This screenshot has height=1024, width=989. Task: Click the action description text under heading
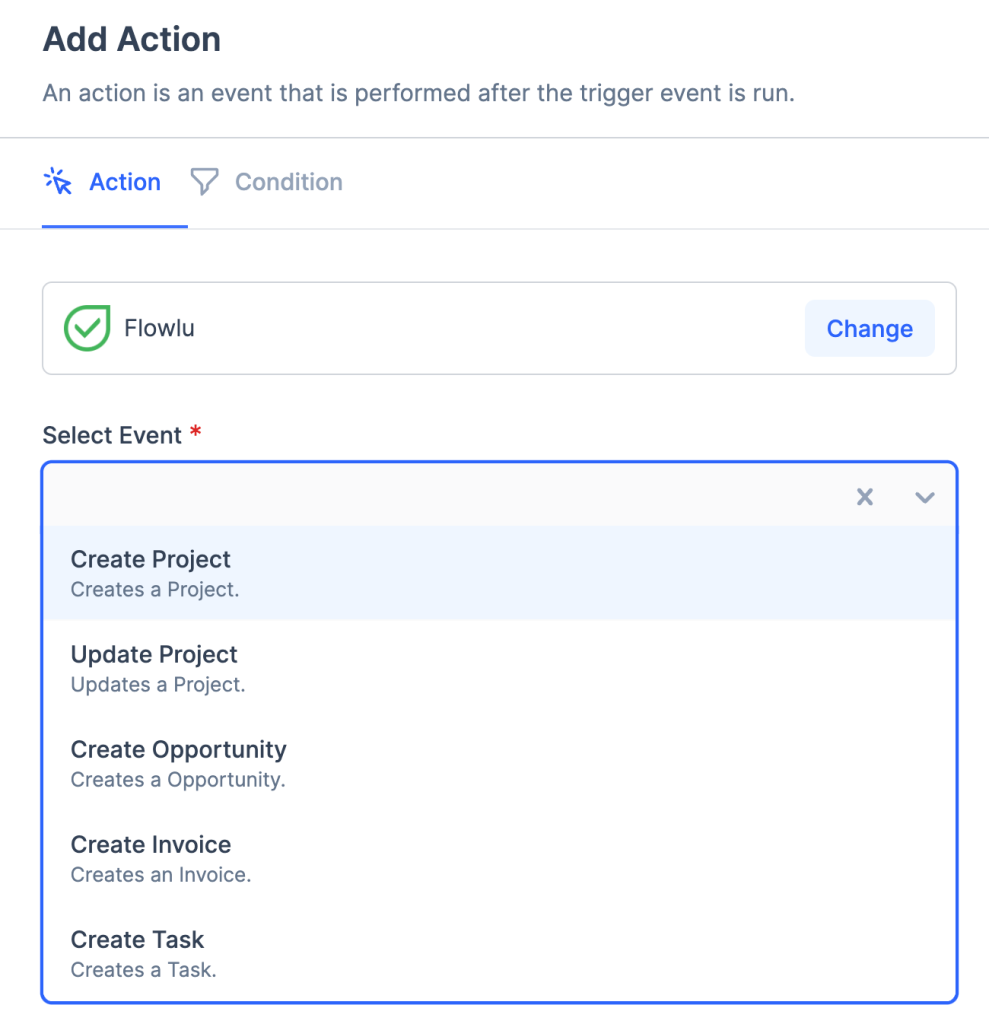click(x=418, y=95)
